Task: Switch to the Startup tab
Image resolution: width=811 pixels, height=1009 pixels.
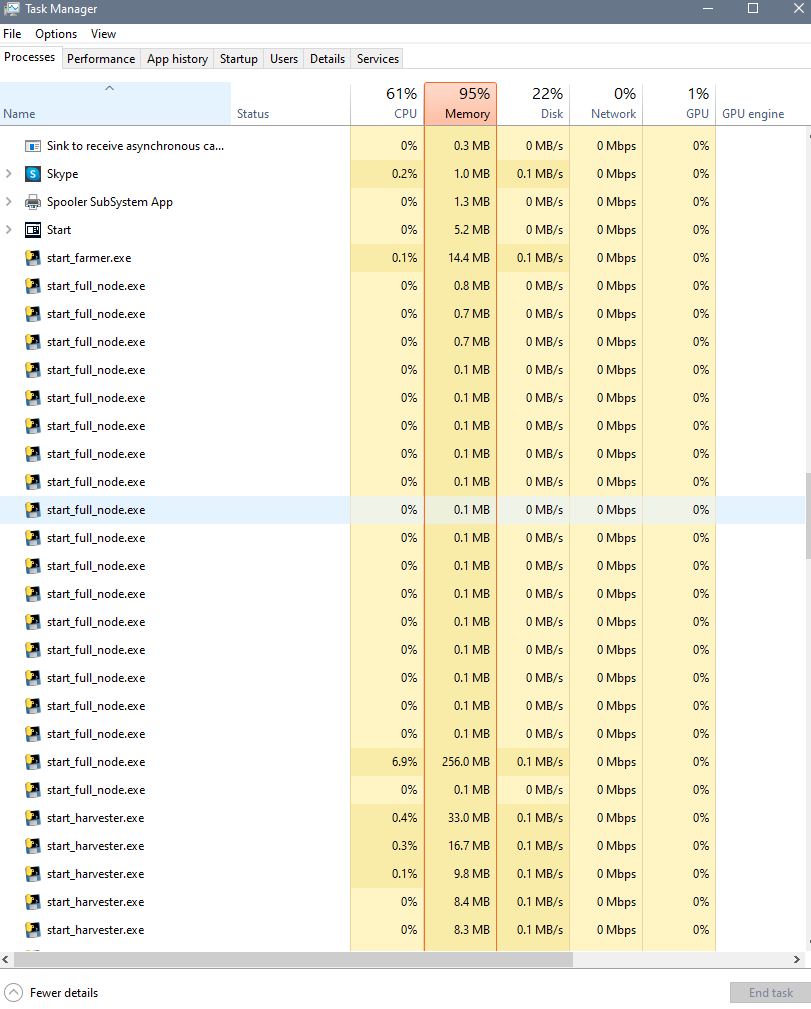Action: point(239,59)
